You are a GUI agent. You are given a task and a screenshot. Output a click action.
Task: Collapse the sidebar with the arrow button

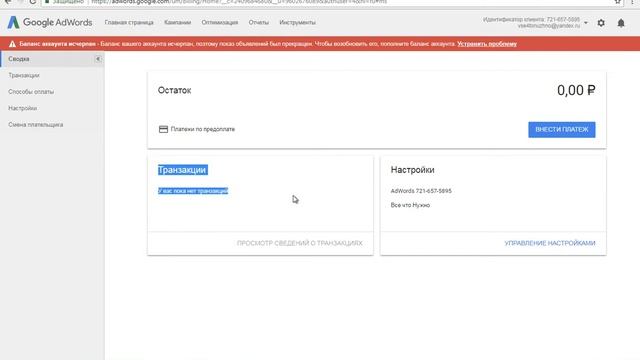98,59
